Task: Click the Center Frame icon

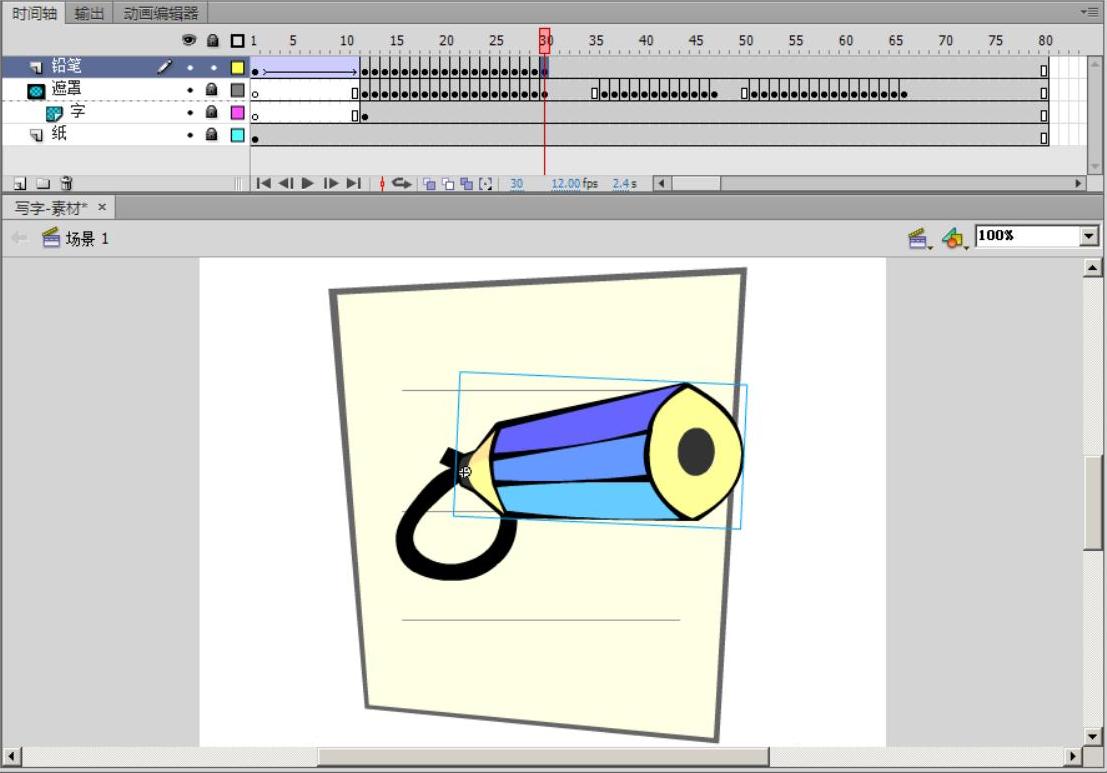Action: 381,184
